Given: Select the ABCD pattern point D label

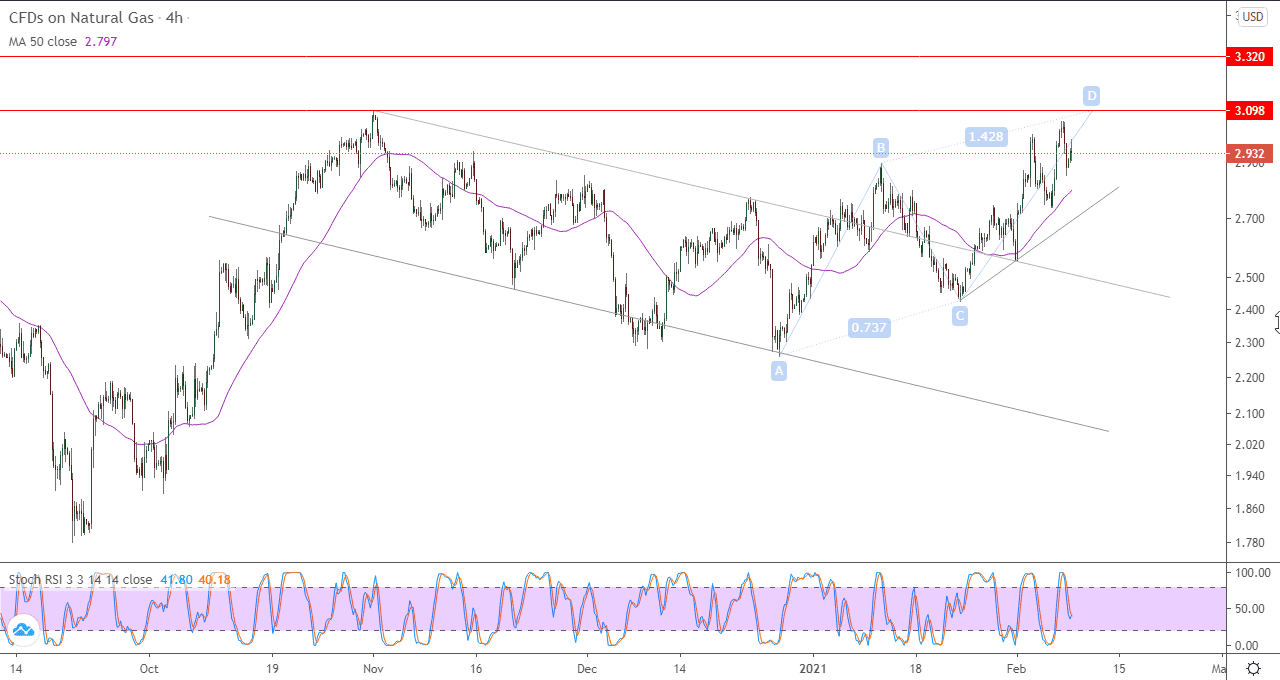Looking at the screenshot, I should pos(1092,96).
